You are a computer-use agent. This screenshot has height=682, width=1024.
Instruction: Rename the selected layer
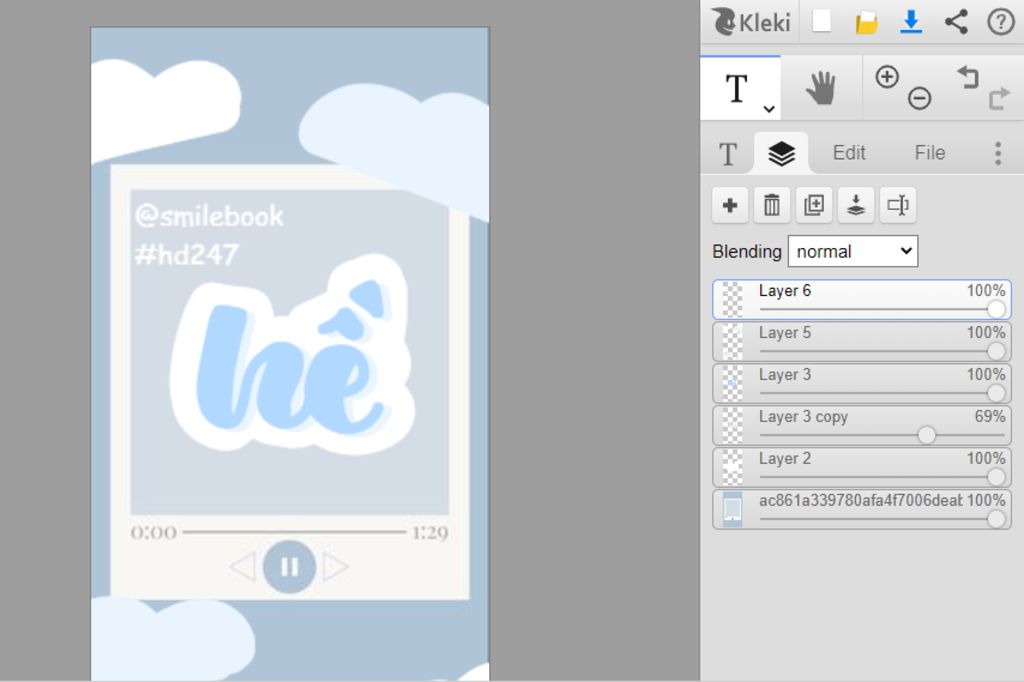tap(898, 205)
